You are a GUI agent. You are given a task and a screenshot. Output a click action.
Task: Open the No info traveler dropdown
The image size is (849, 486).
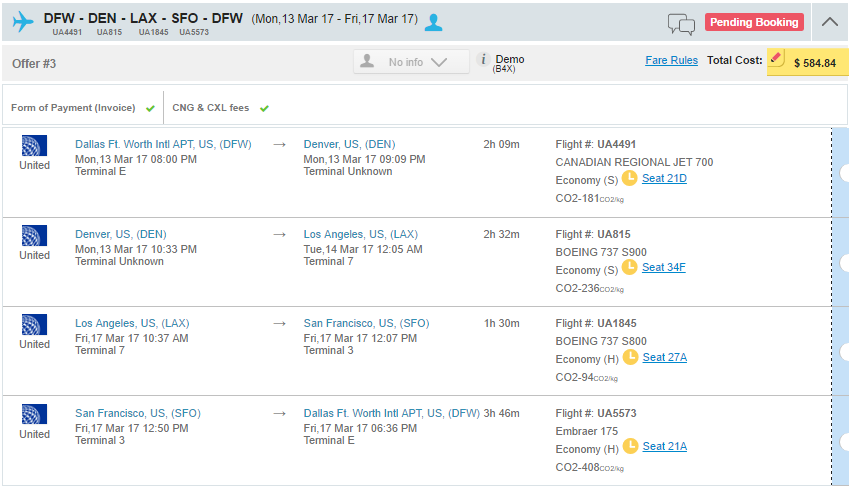click(411, 62)
